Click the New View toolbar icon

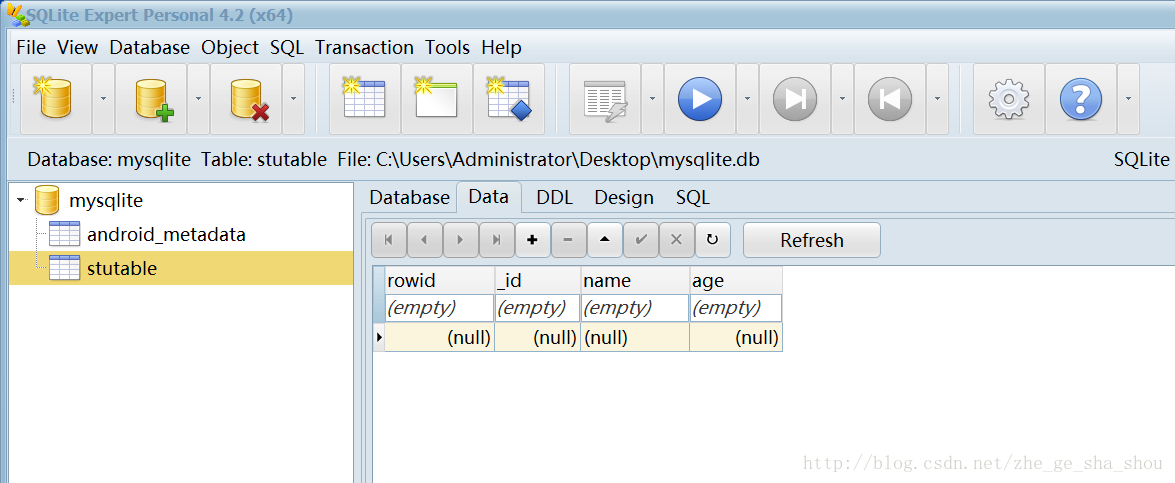[x=437, y=99]
